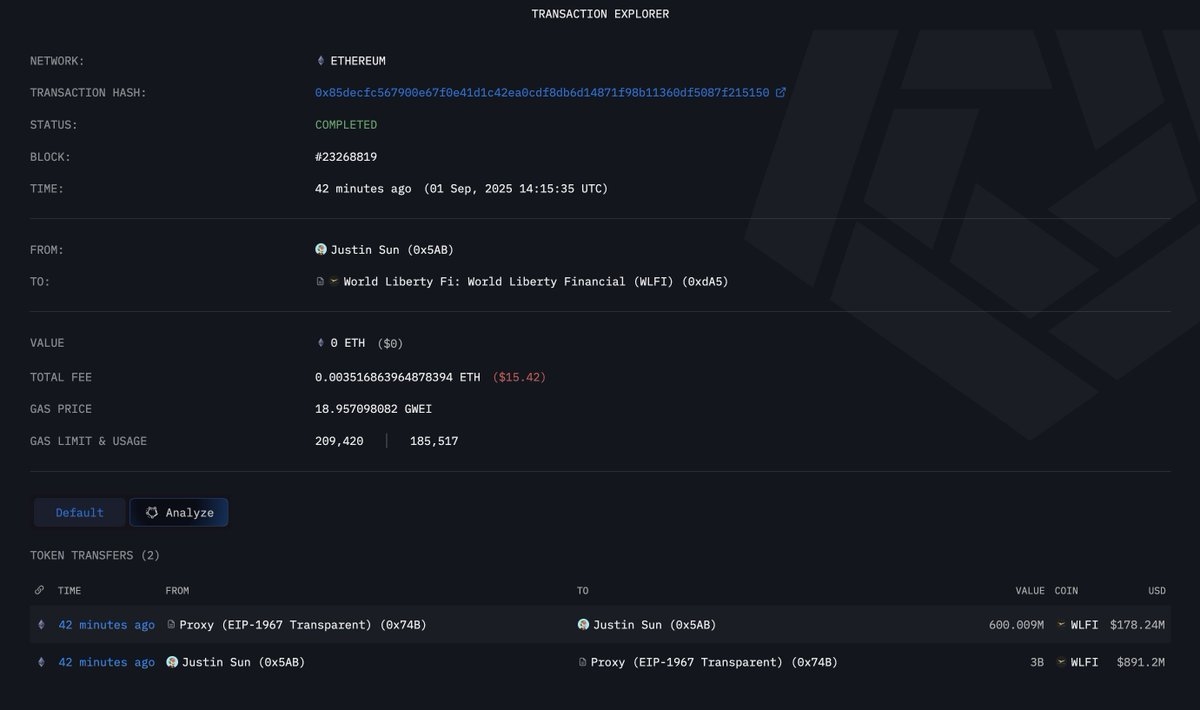This screenshot has width=1200, height=710.
Task: Select gas limit value 209,420
Action: 339,441
